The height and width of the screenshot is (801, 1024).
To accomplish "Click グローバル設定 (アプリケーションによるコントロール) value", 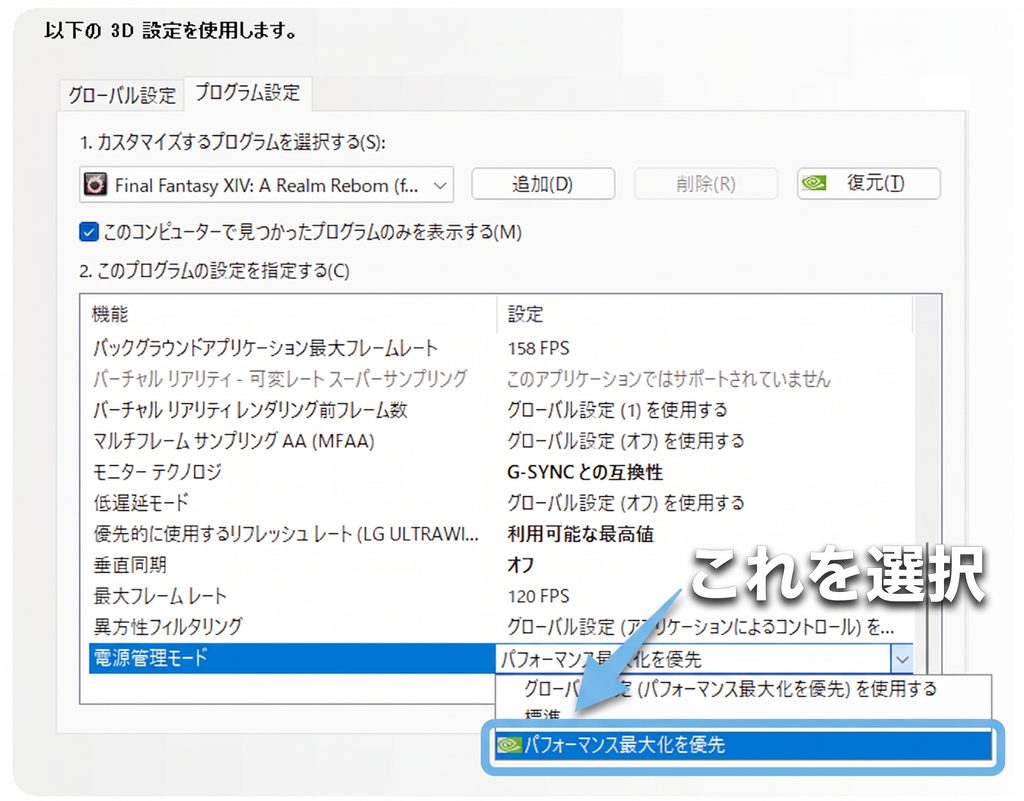I will [x=701, y=627].
